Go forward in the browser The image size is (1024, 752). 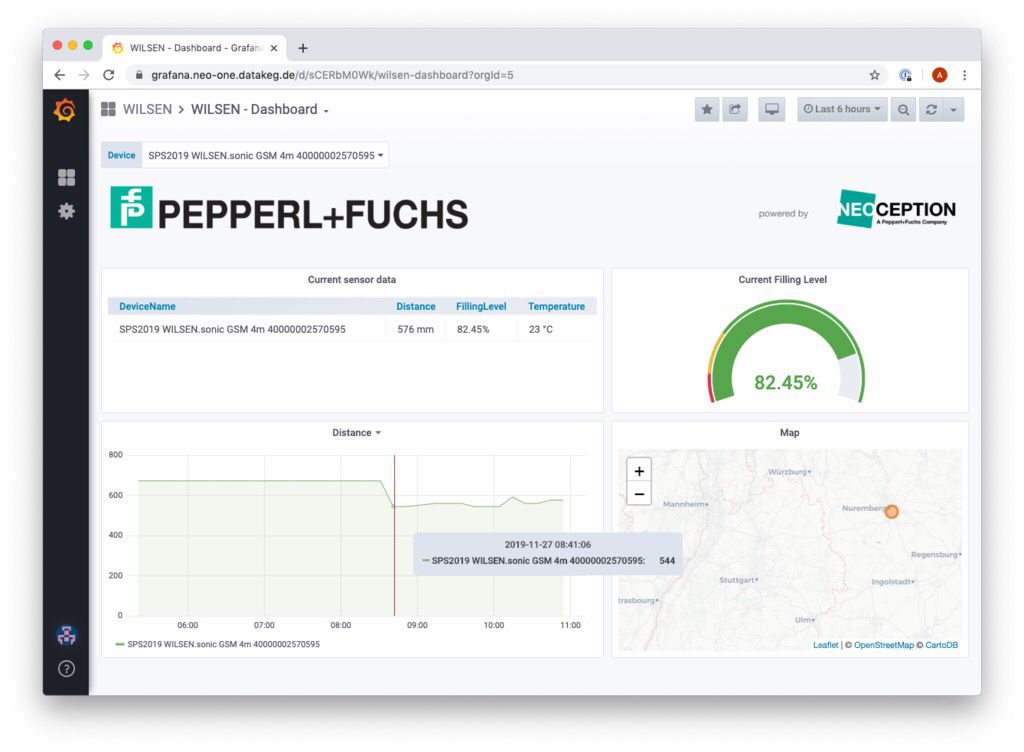tap(84, 75)
